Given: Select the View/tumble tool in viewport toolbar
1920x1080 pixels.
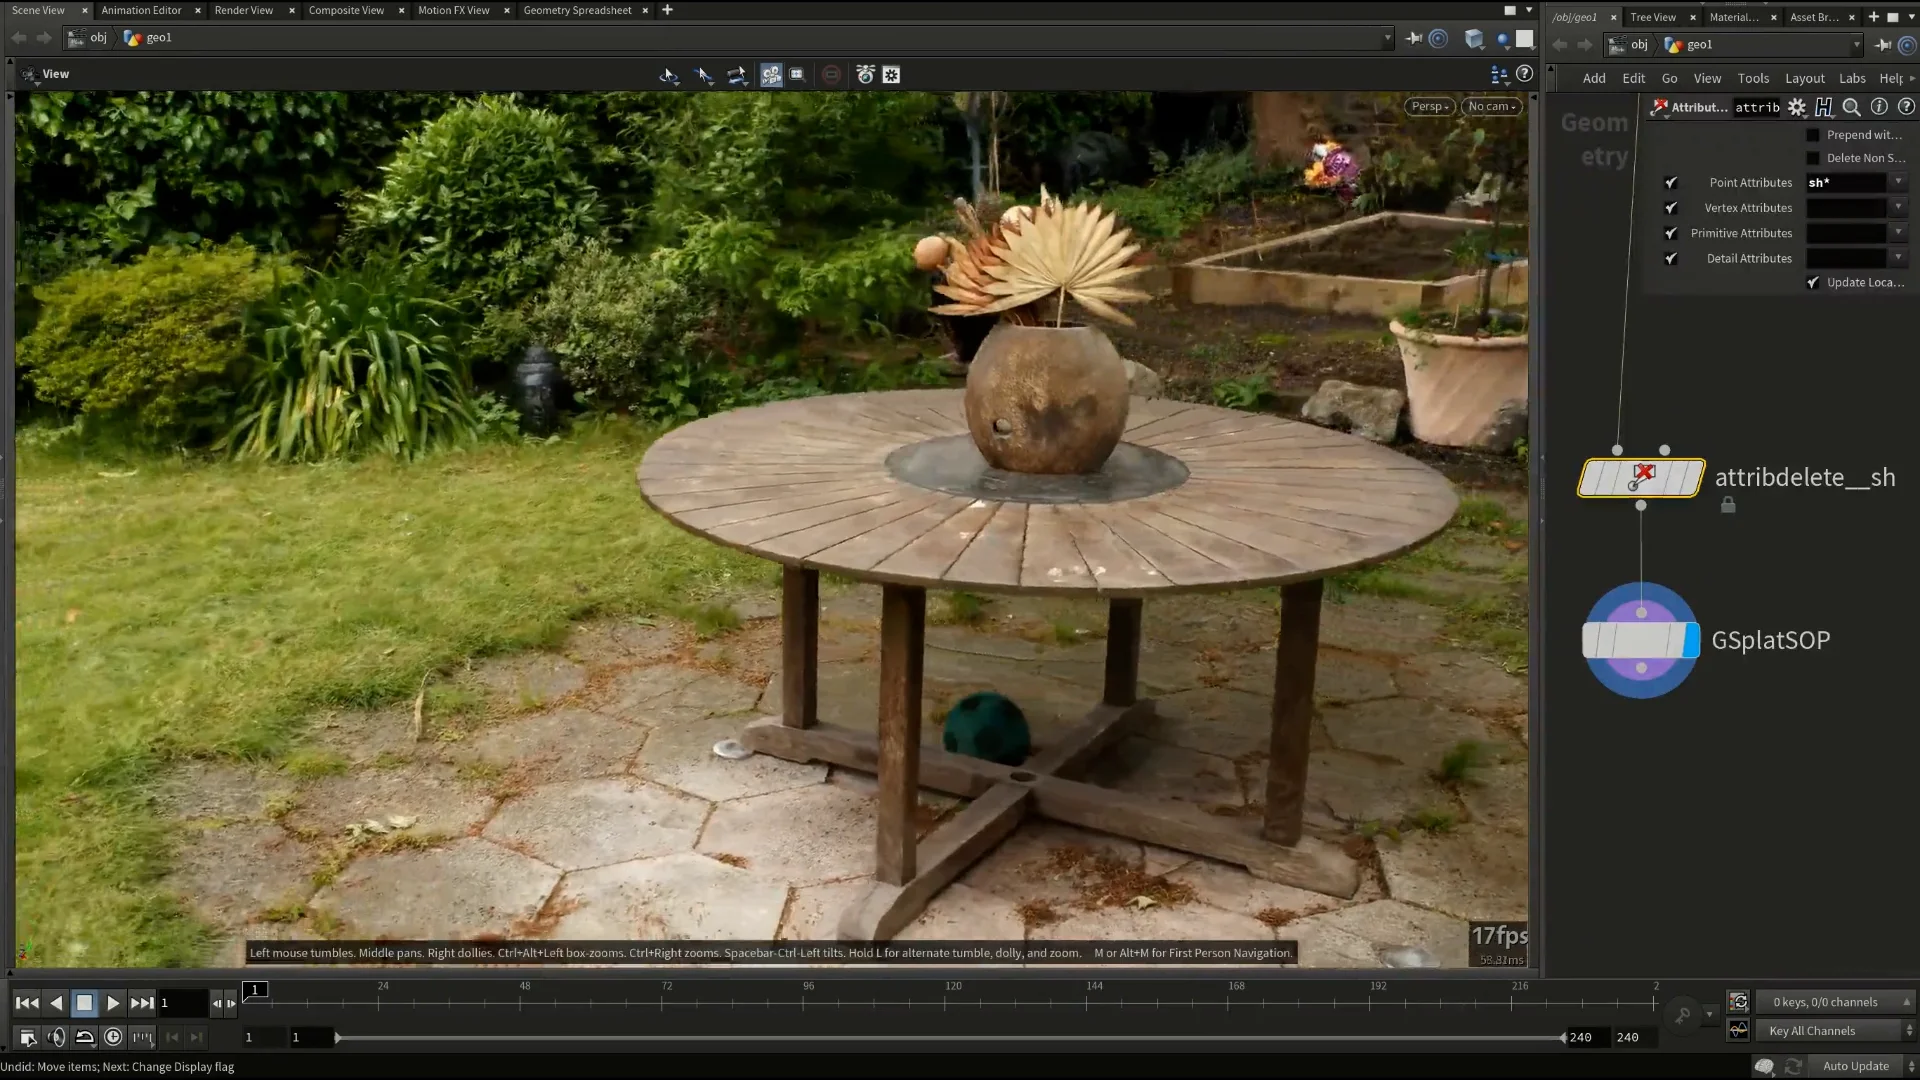Looking at the screenshot, I should [668, 74].
